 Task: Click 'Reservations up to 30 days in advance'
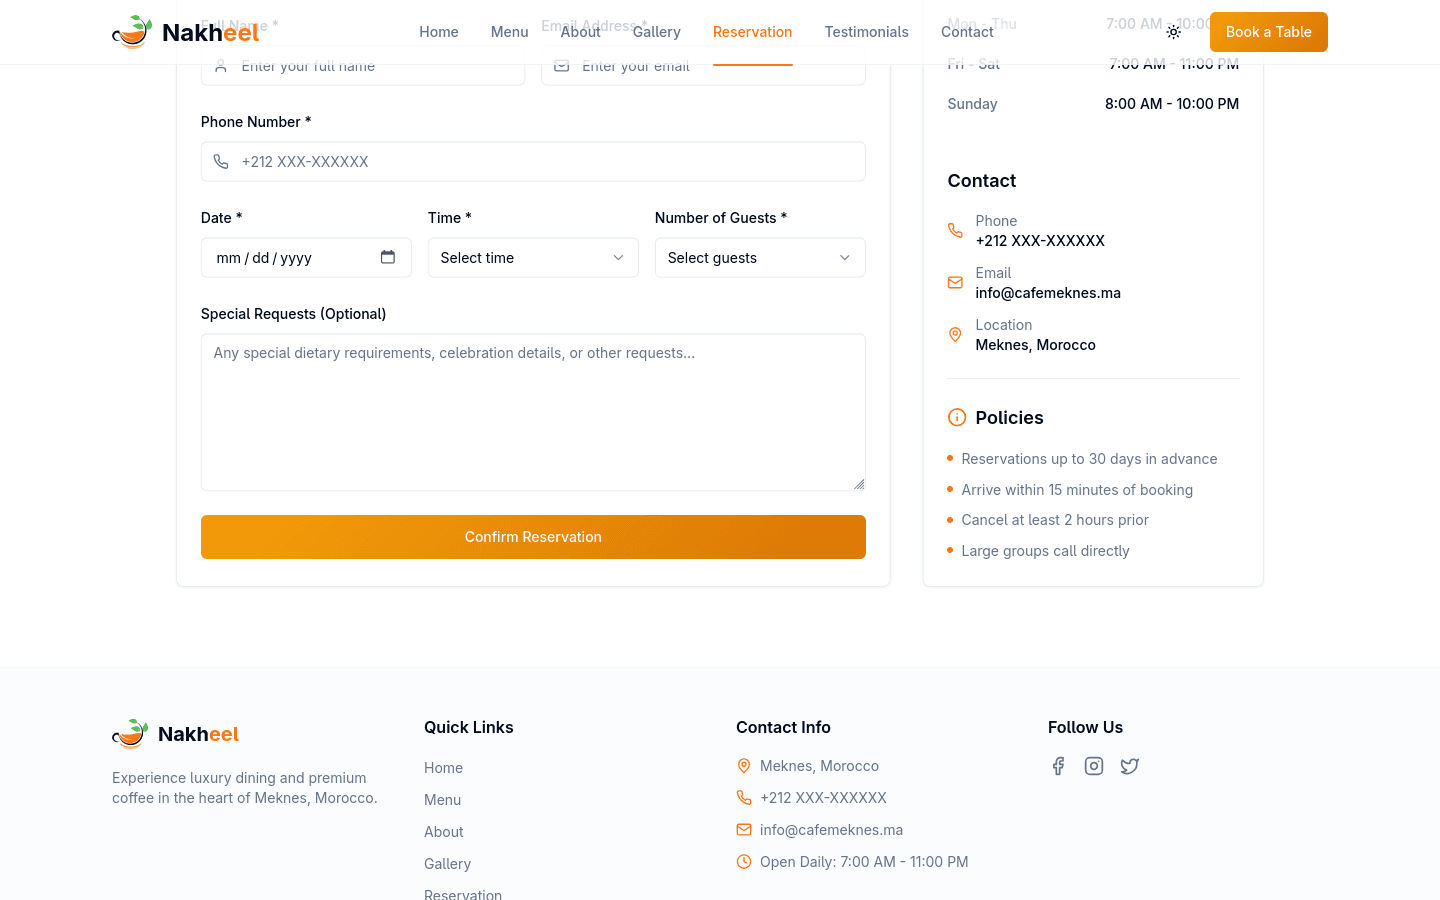[1089, 459]
